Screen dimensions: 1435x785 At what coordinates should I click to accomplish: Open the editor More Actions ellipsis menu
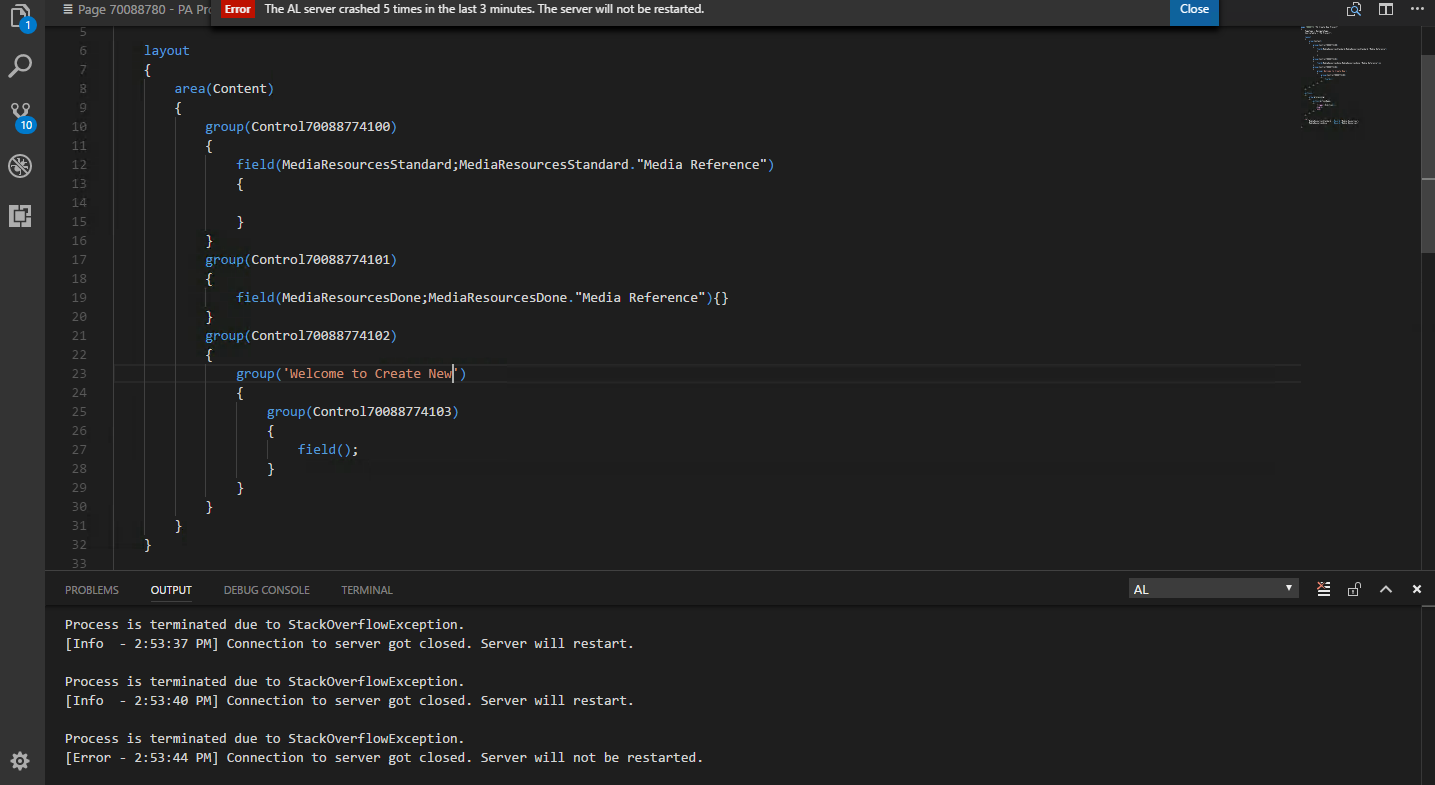1417,9
